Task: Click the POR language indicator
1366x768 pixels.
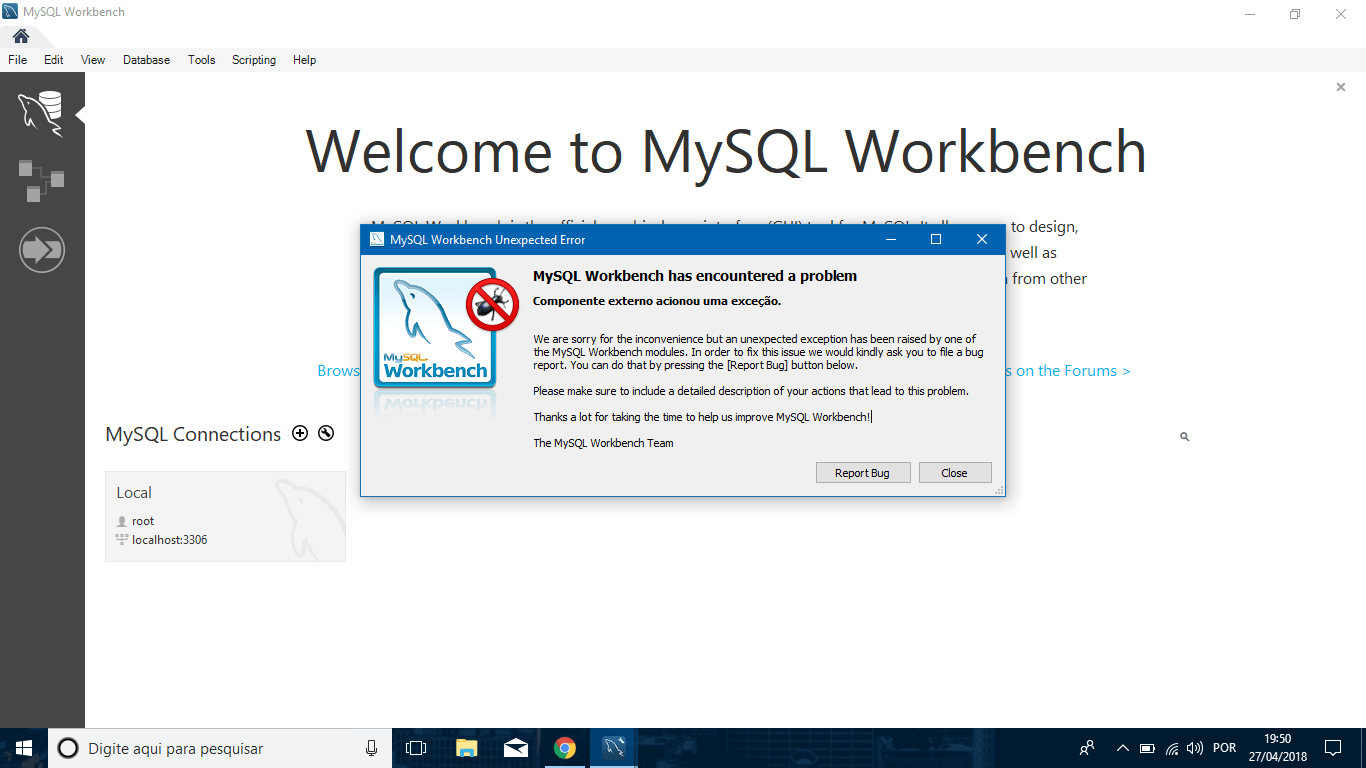Action: [1224, 748]
